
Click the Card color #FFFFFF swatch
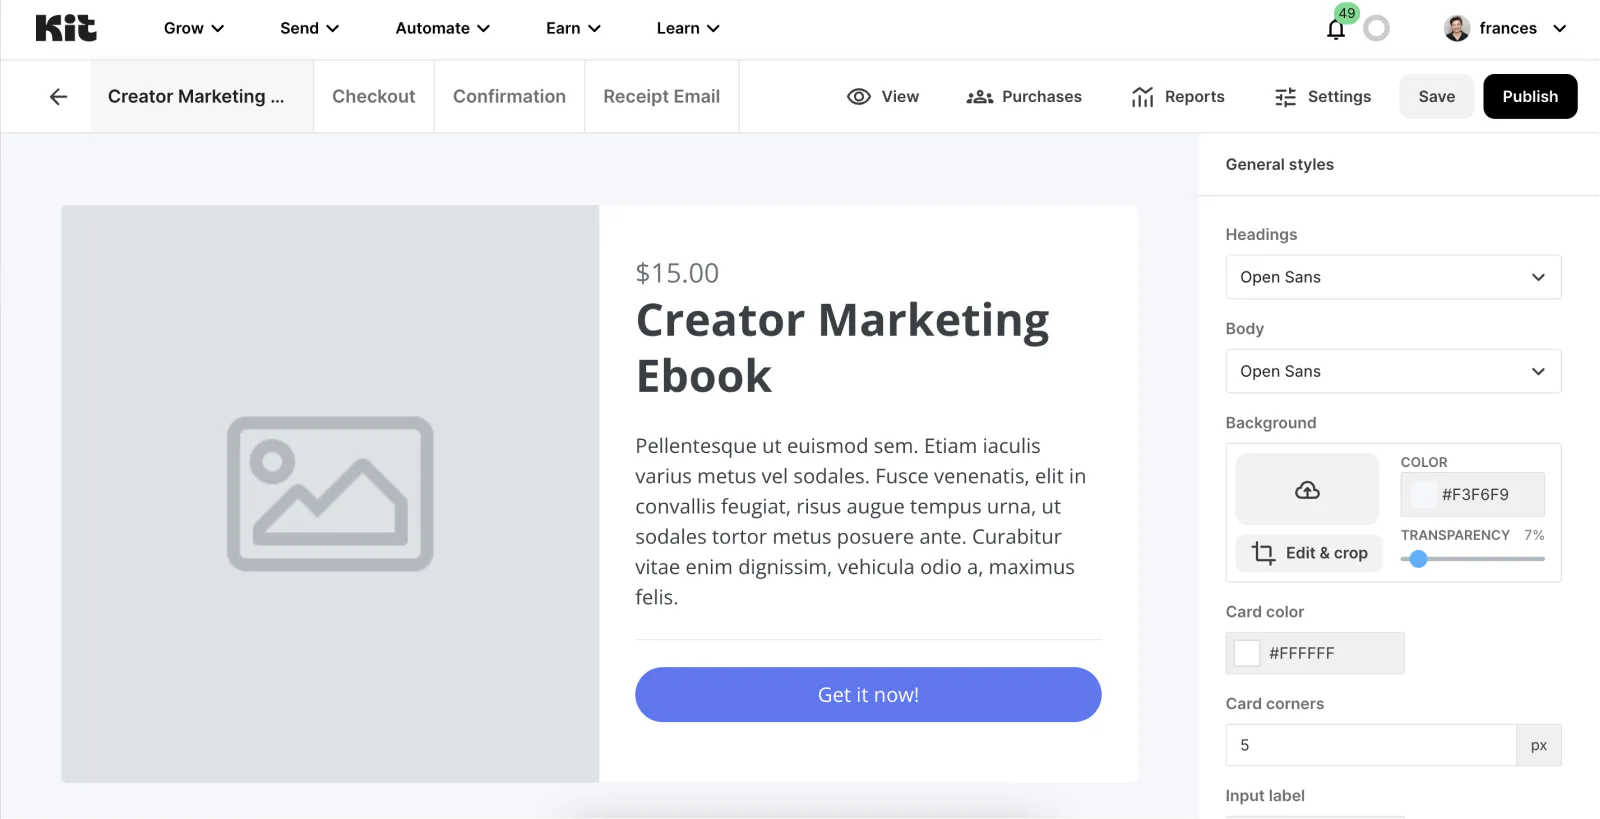point(1247,653)
